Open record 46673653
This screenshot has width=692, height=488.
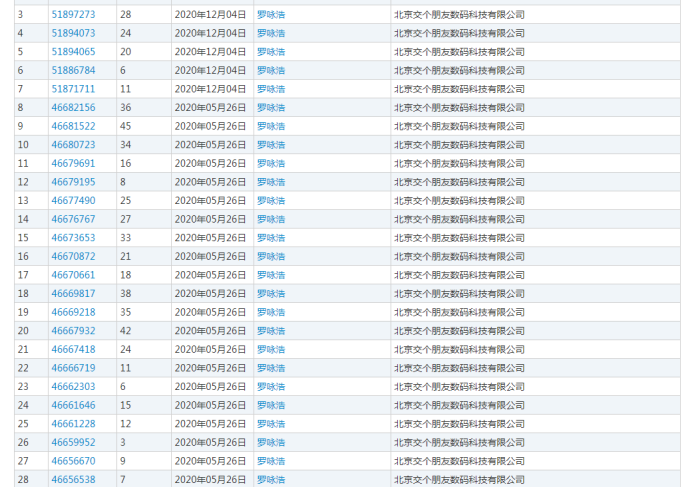coord(73,238)
